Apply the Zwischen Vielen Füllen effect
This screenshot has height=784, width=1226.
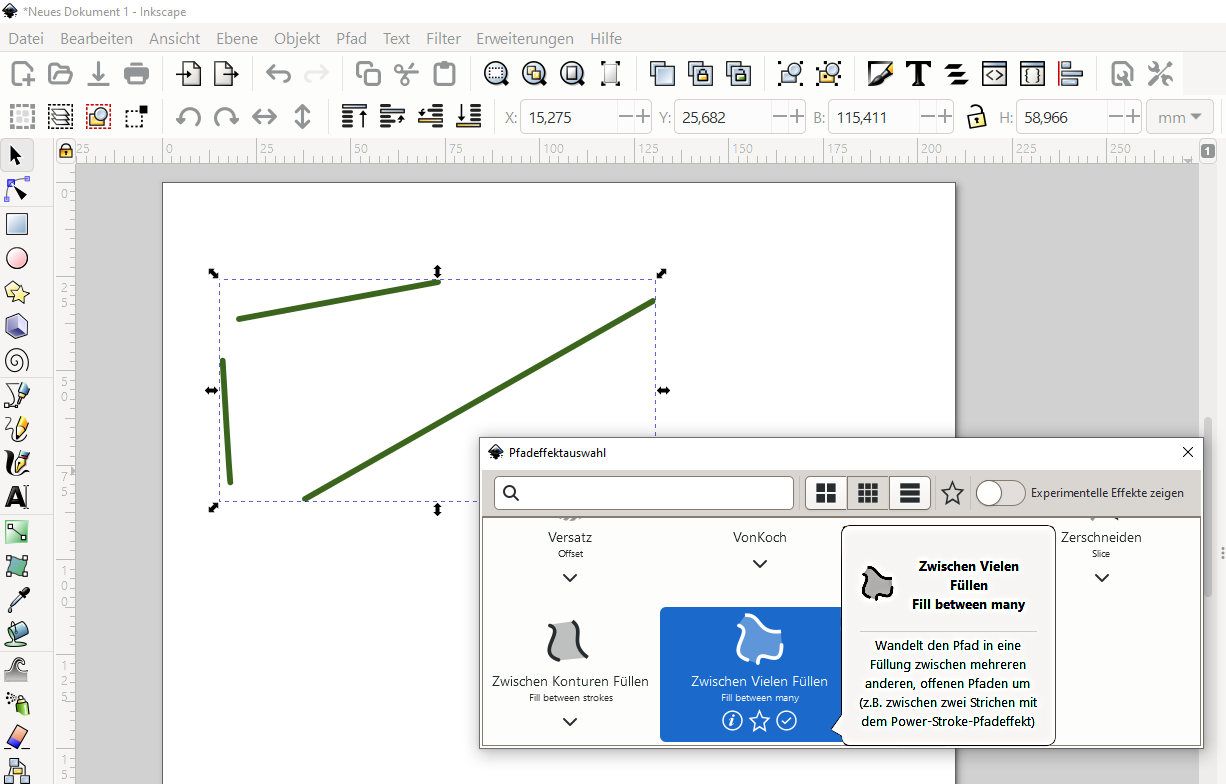click(787, 721)
